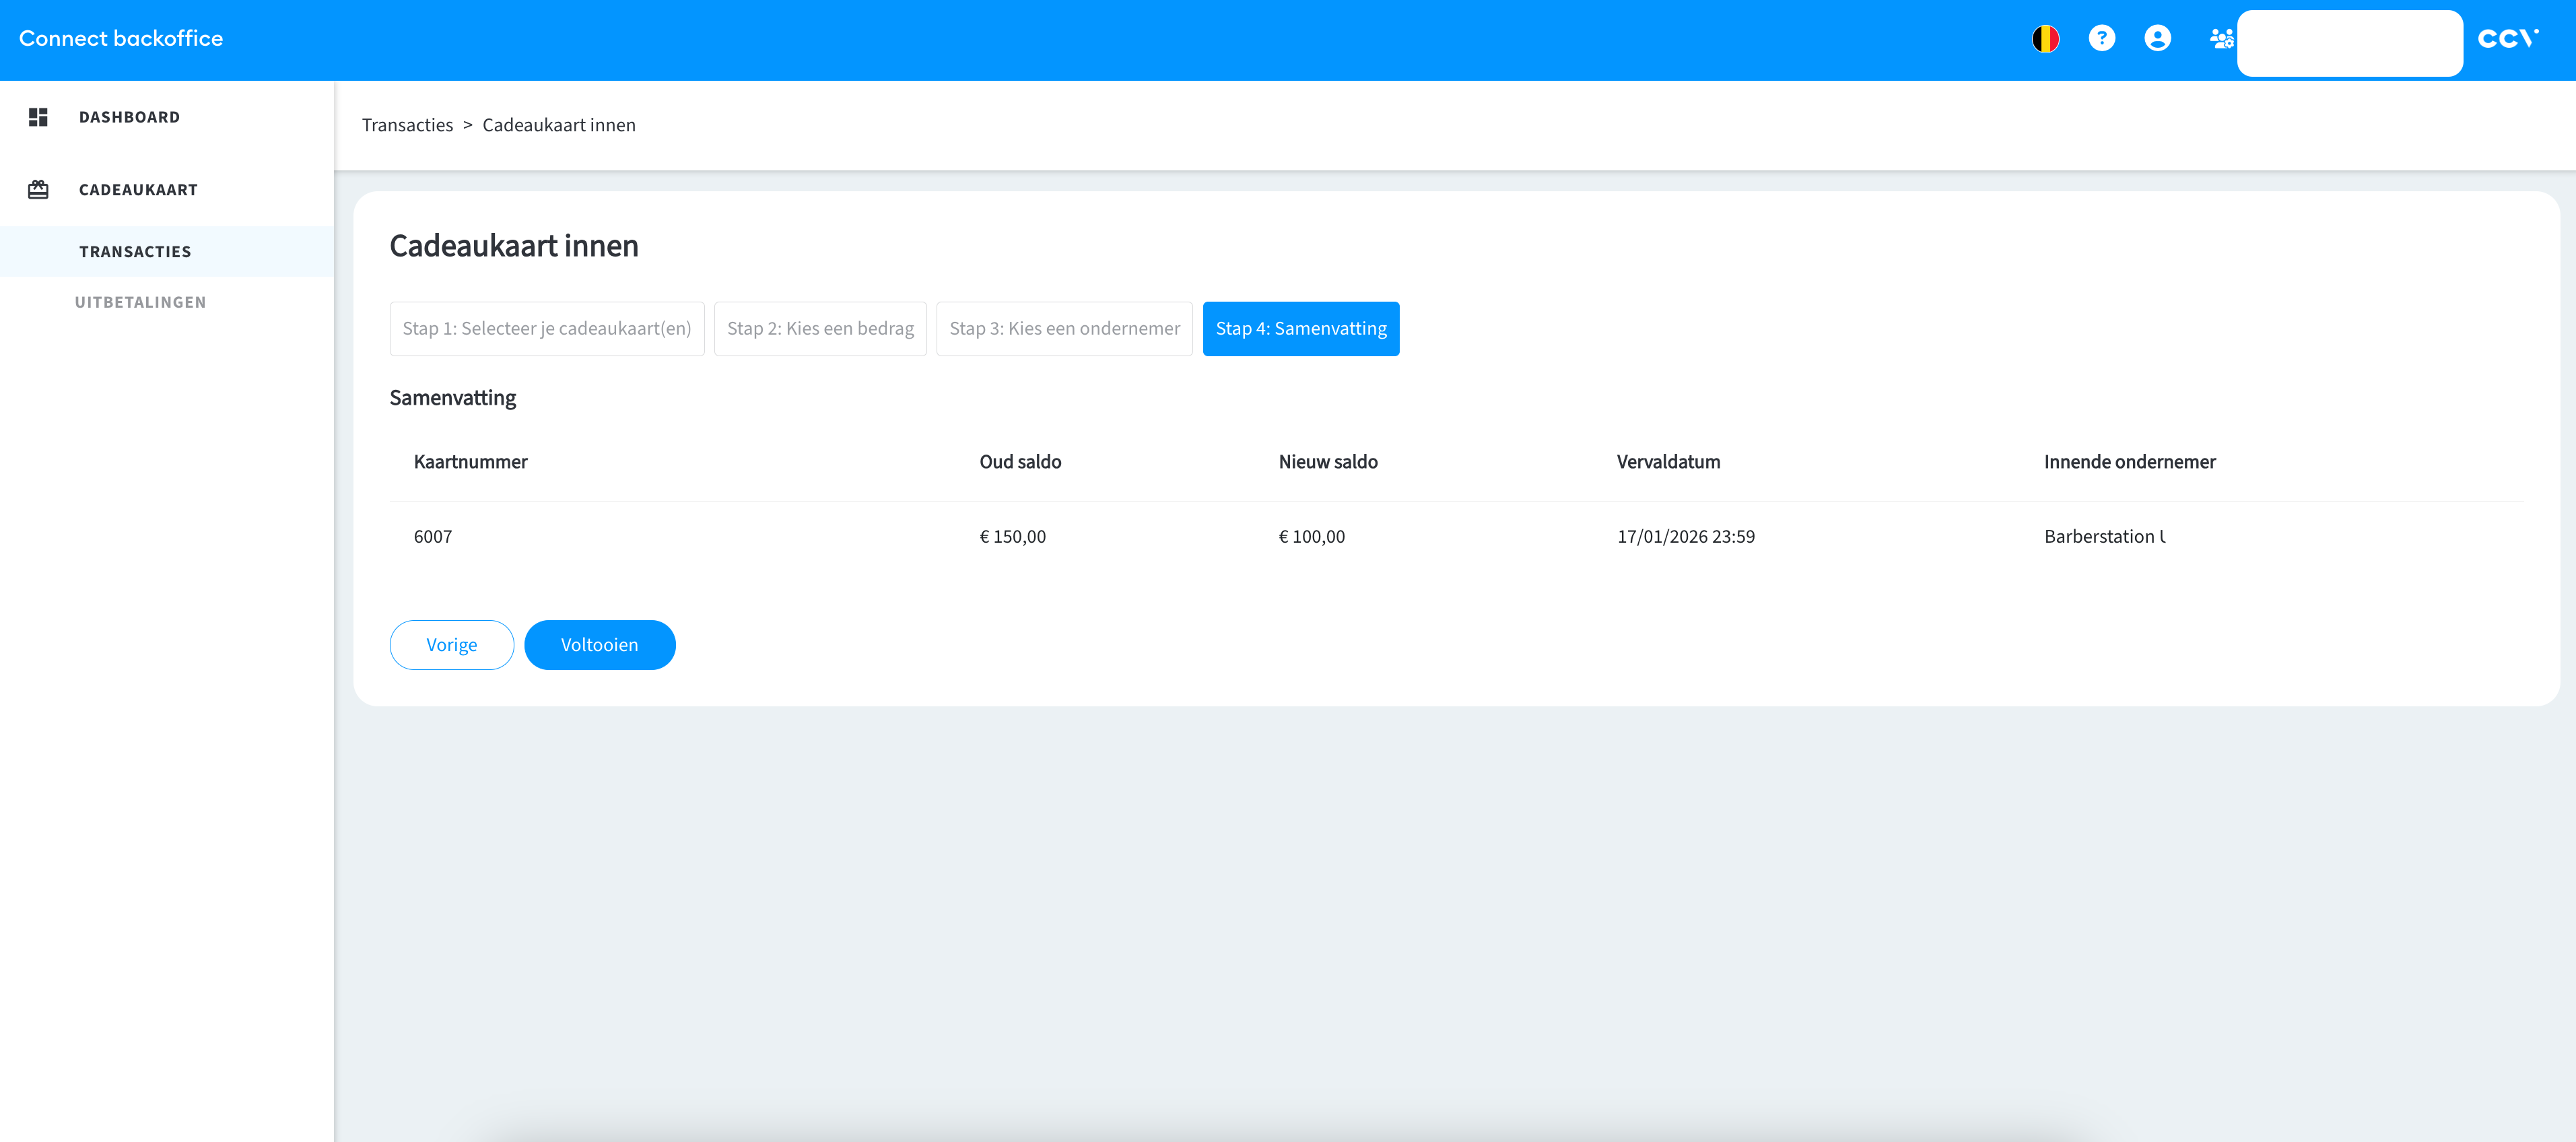Click the Belgian flag language icon
2576x1142 pixels.
coord(2045,39)
